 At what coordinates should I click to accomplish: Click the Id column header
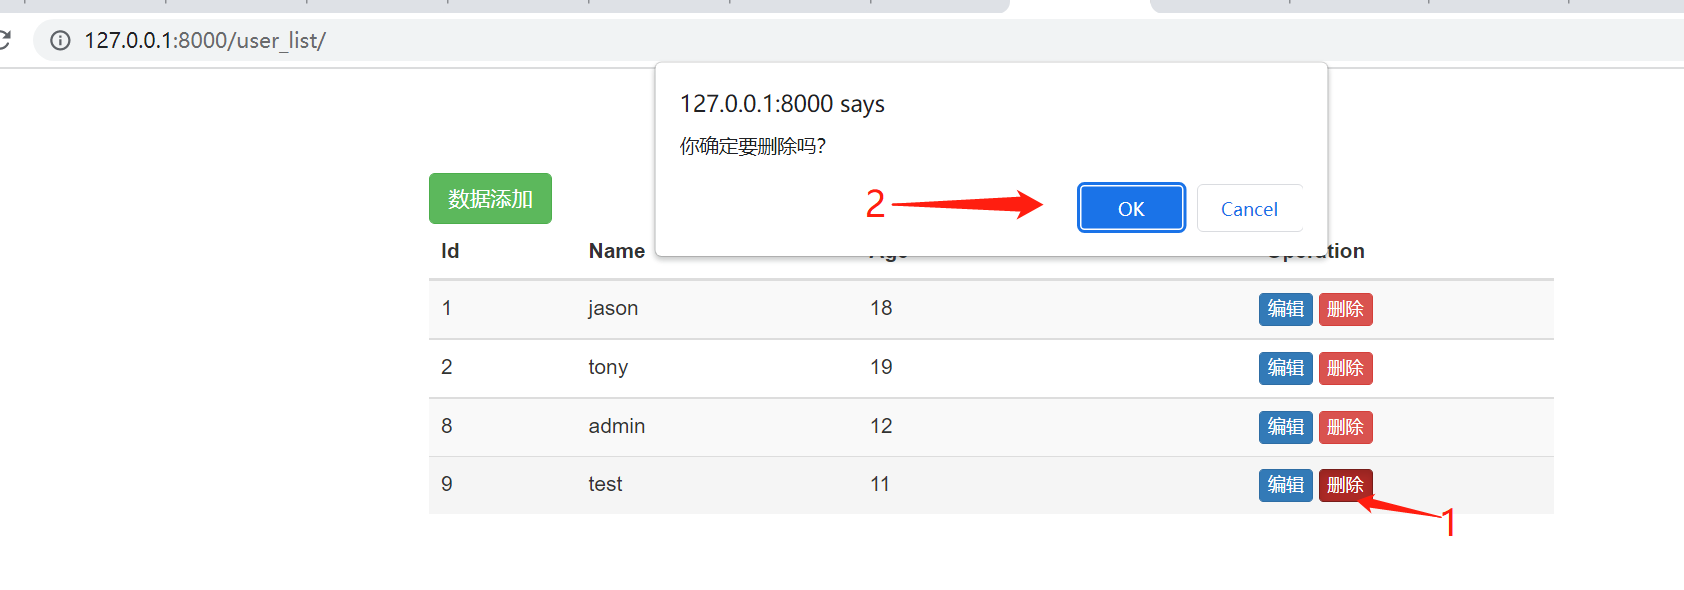450,251
